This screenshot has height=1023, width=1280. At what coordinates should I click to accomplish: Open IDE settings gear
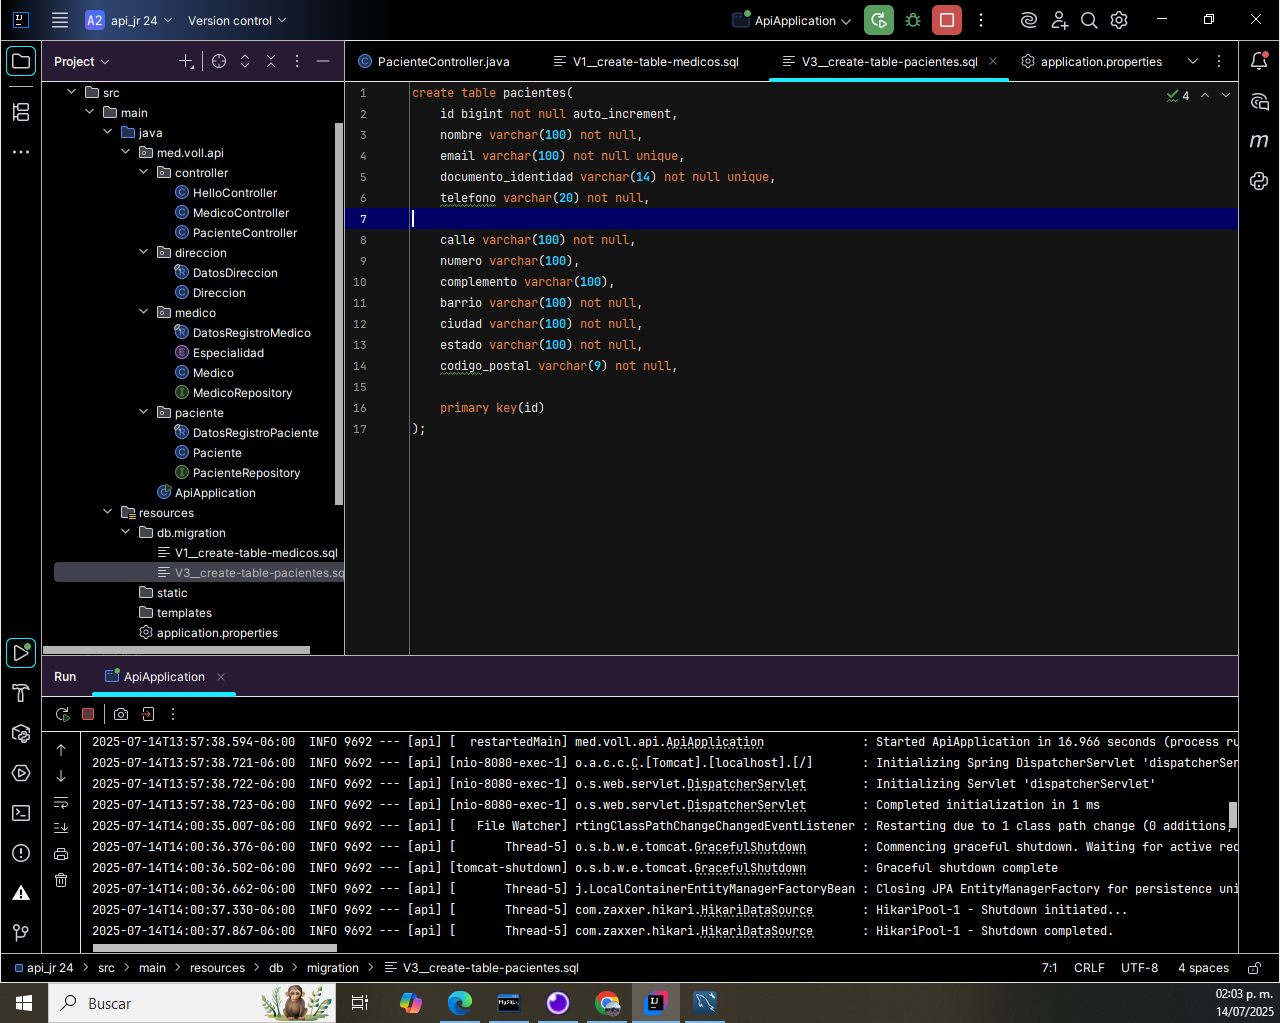coord(1119,20)
